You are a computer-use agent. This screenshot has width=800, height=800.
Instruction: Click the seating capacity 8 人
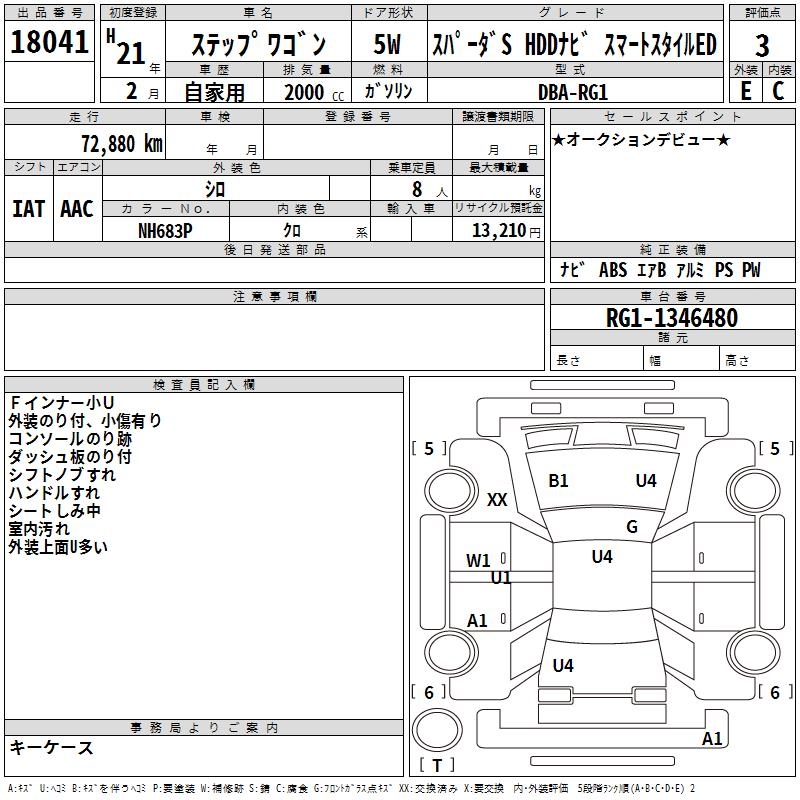click(x=429, y=189)
